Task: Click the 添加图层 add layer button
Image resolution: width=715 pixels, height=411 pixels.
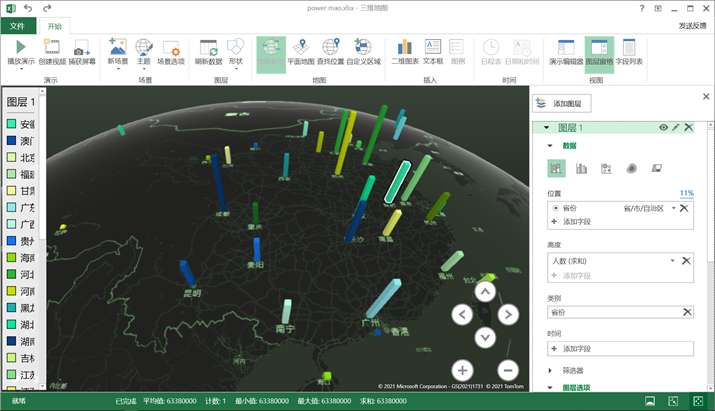Action: pyautogui.click(x=562, y=104)
